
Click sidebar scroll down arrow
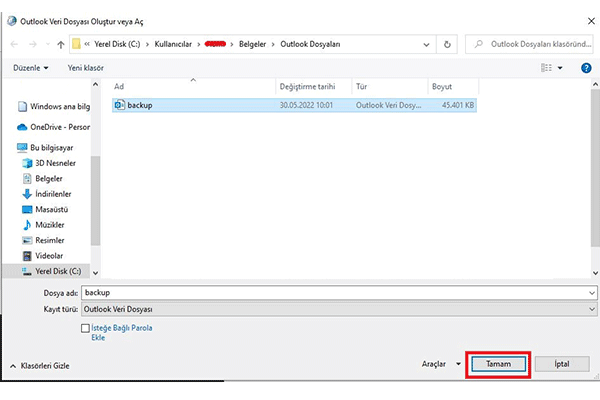pos(96,273)
